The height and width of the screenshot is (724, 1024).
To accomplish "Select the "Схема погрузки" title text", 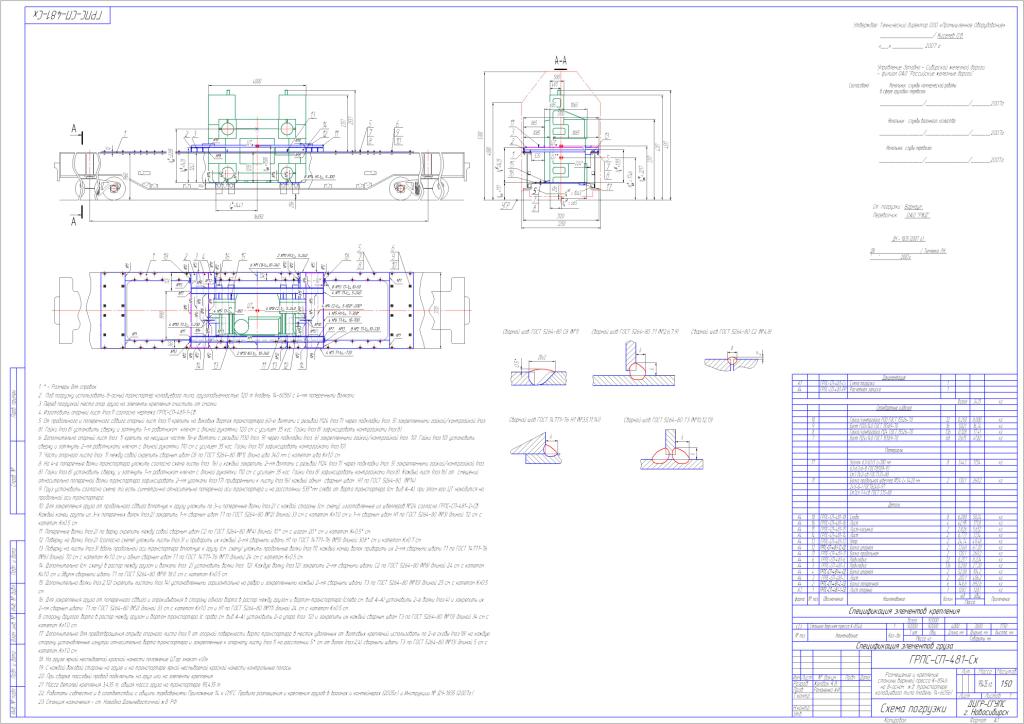I will click(912, 708).
